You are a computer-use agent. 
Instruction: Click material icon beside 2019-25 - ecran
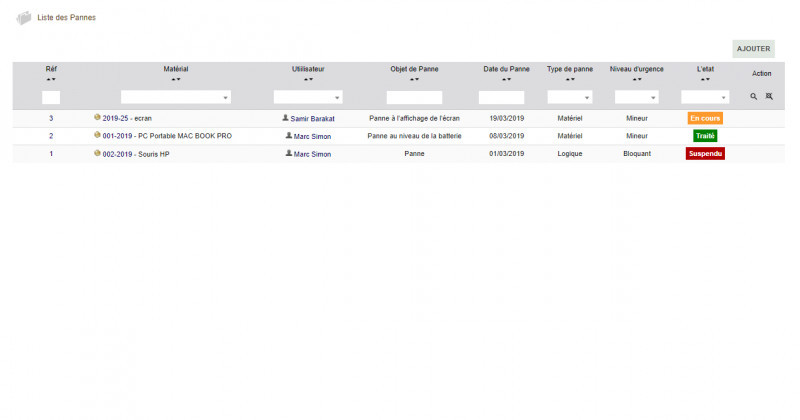97,118
